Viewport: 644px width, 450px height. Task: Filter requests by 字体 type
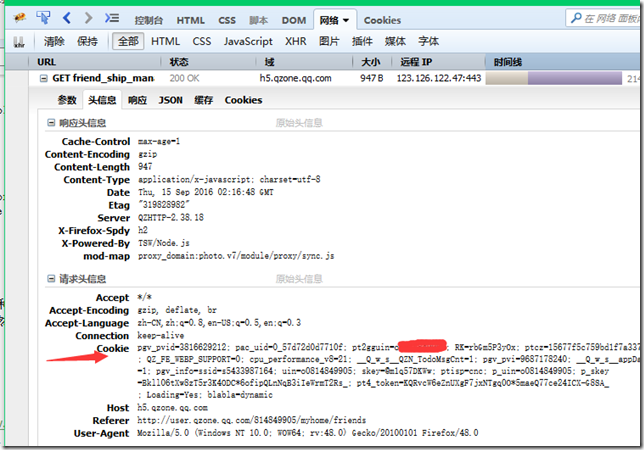coord(428,41)
